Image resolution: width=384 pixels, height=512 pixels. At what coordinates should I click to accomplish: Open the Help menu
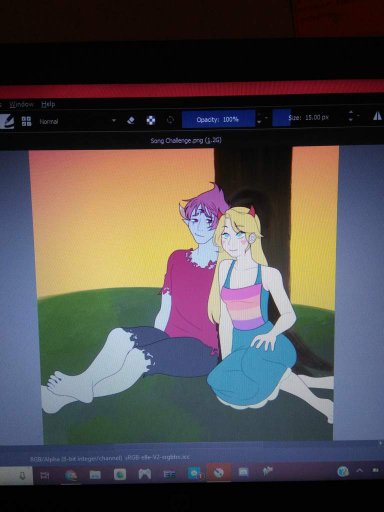48,104
